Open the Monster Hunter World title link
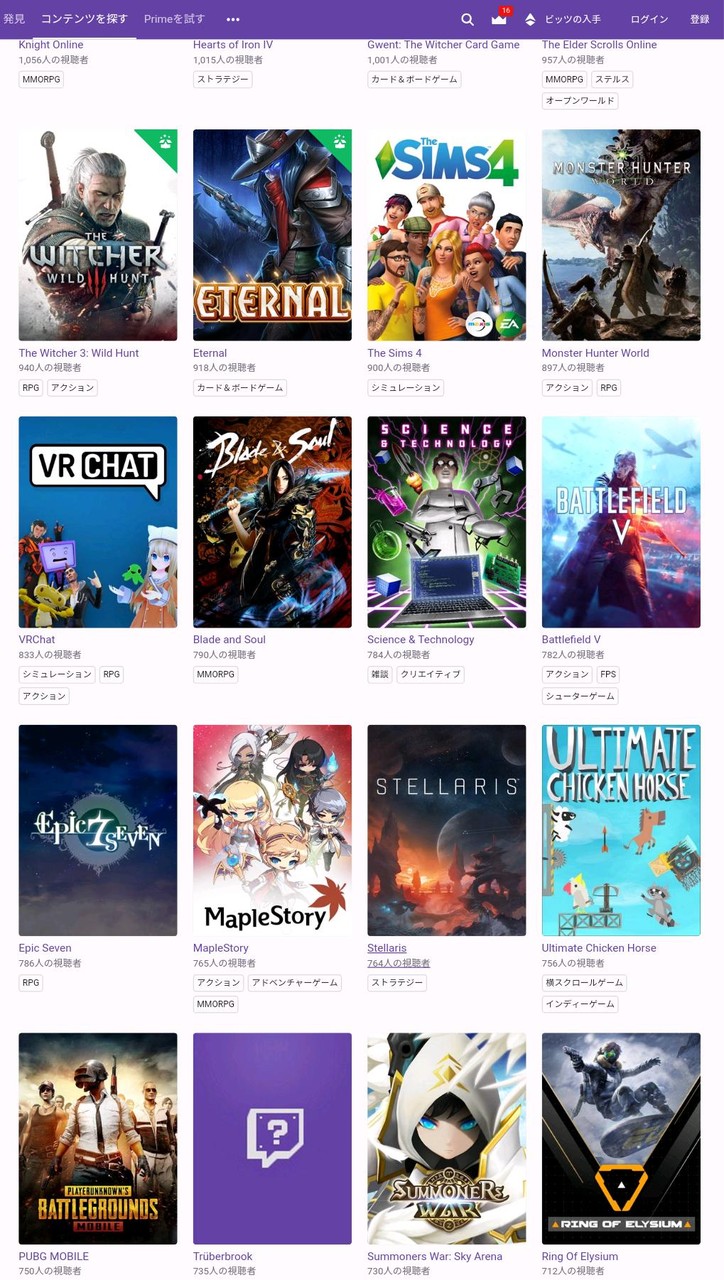This screenshot has width=724, height=1280. click(595, 353)
